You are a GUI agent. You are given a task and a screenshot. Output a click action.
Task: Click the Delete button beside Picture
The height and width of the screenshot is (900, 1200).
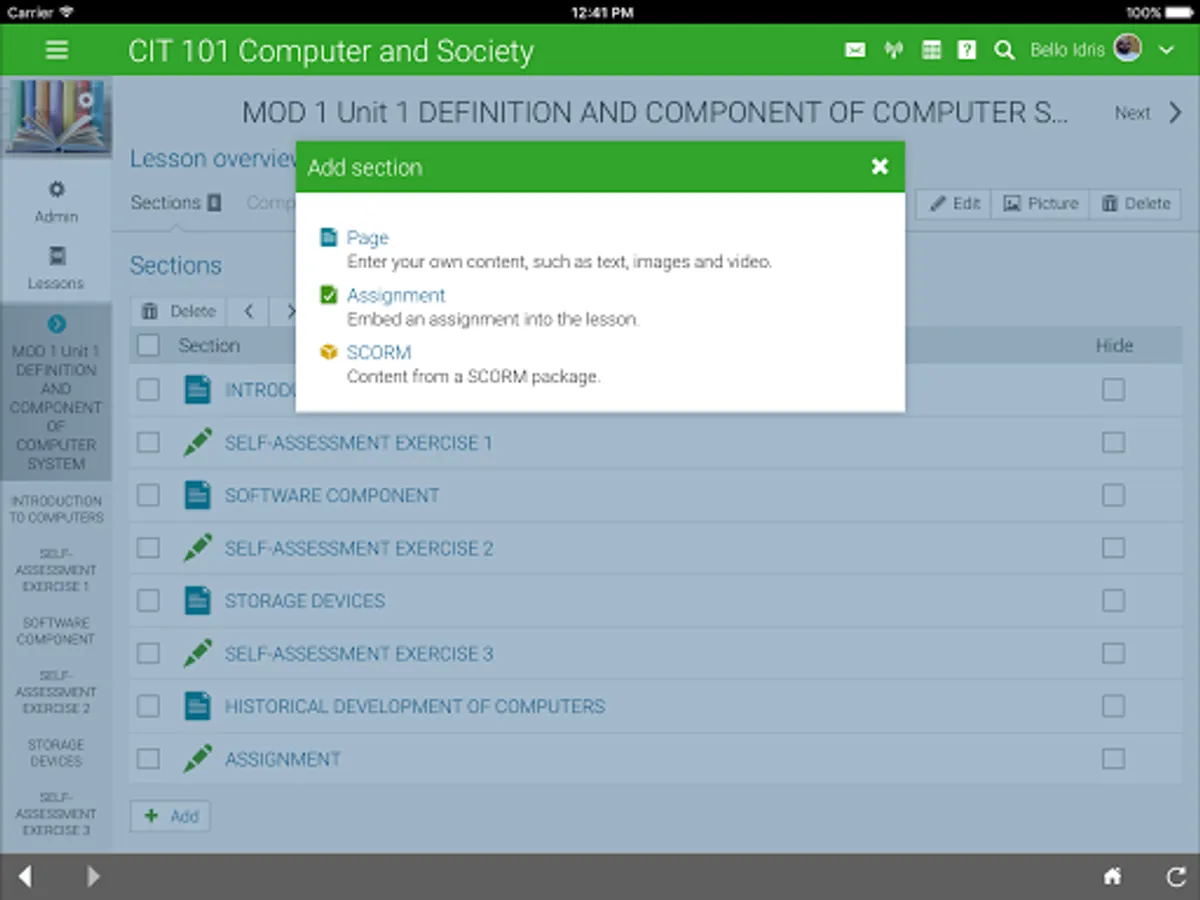(x=1135, y=203)
